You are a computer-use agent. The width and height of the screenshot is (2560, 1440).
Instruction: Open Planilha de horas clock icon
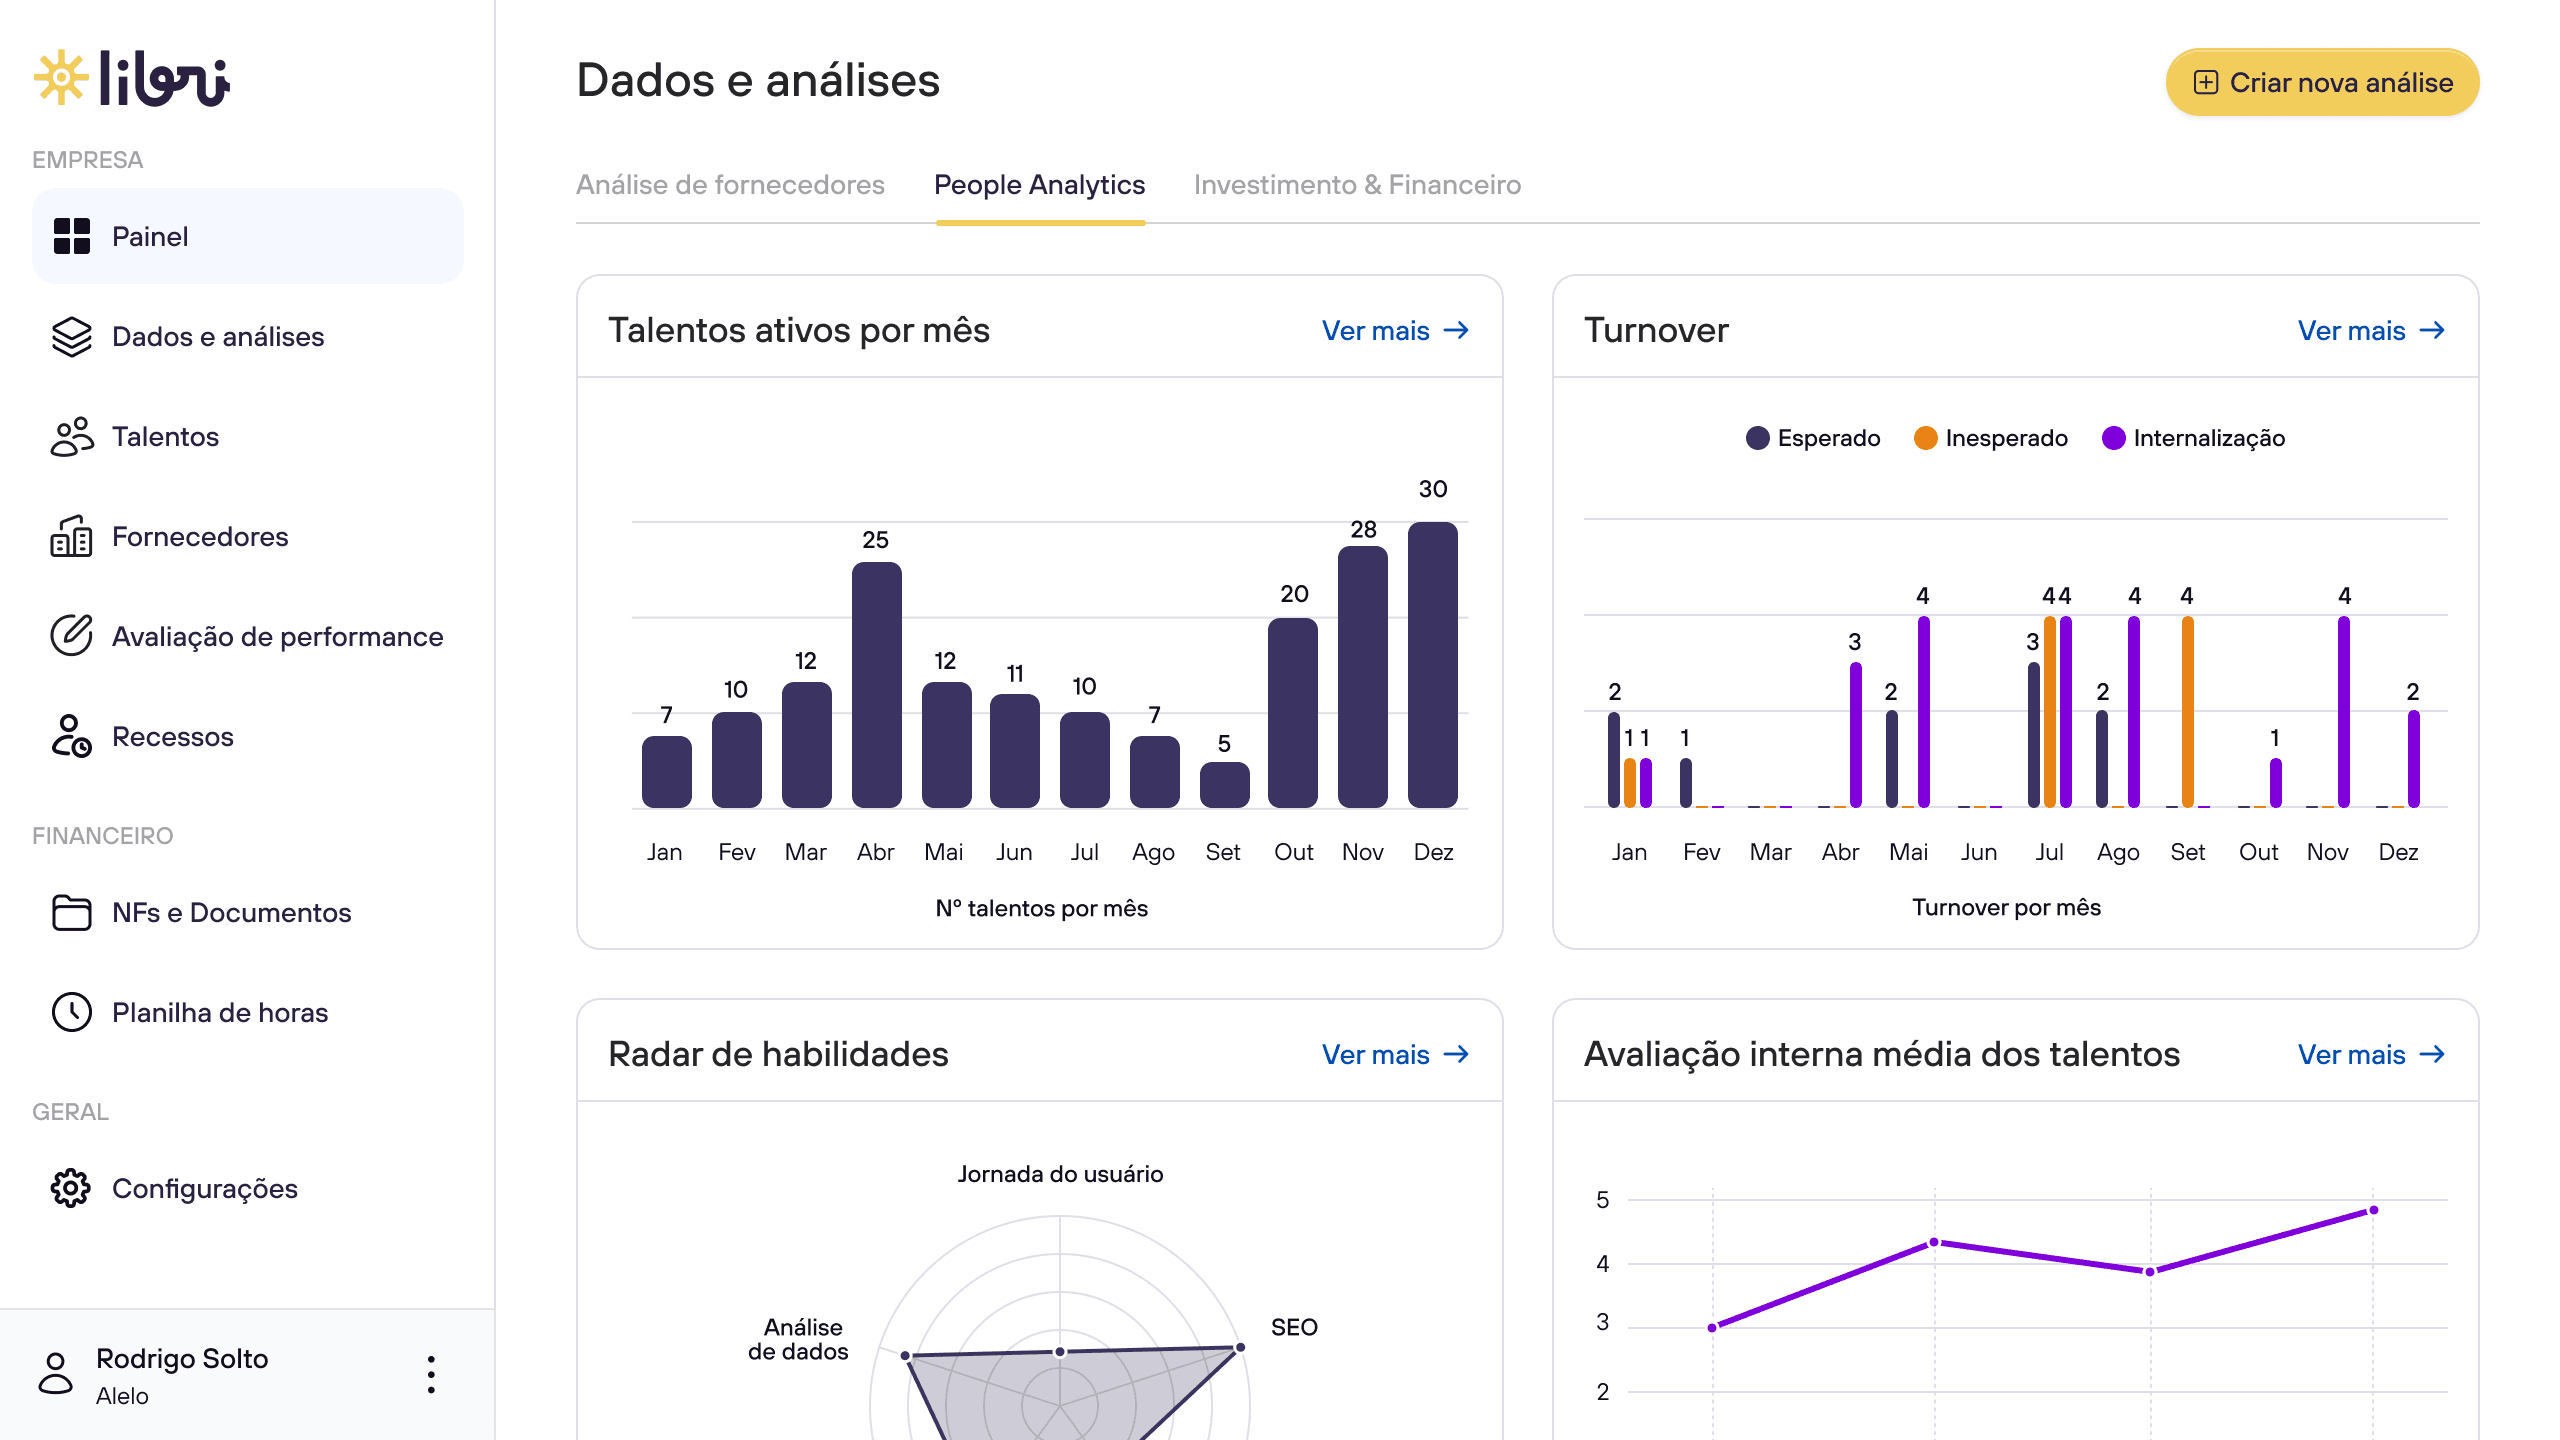coord(72,1012)
